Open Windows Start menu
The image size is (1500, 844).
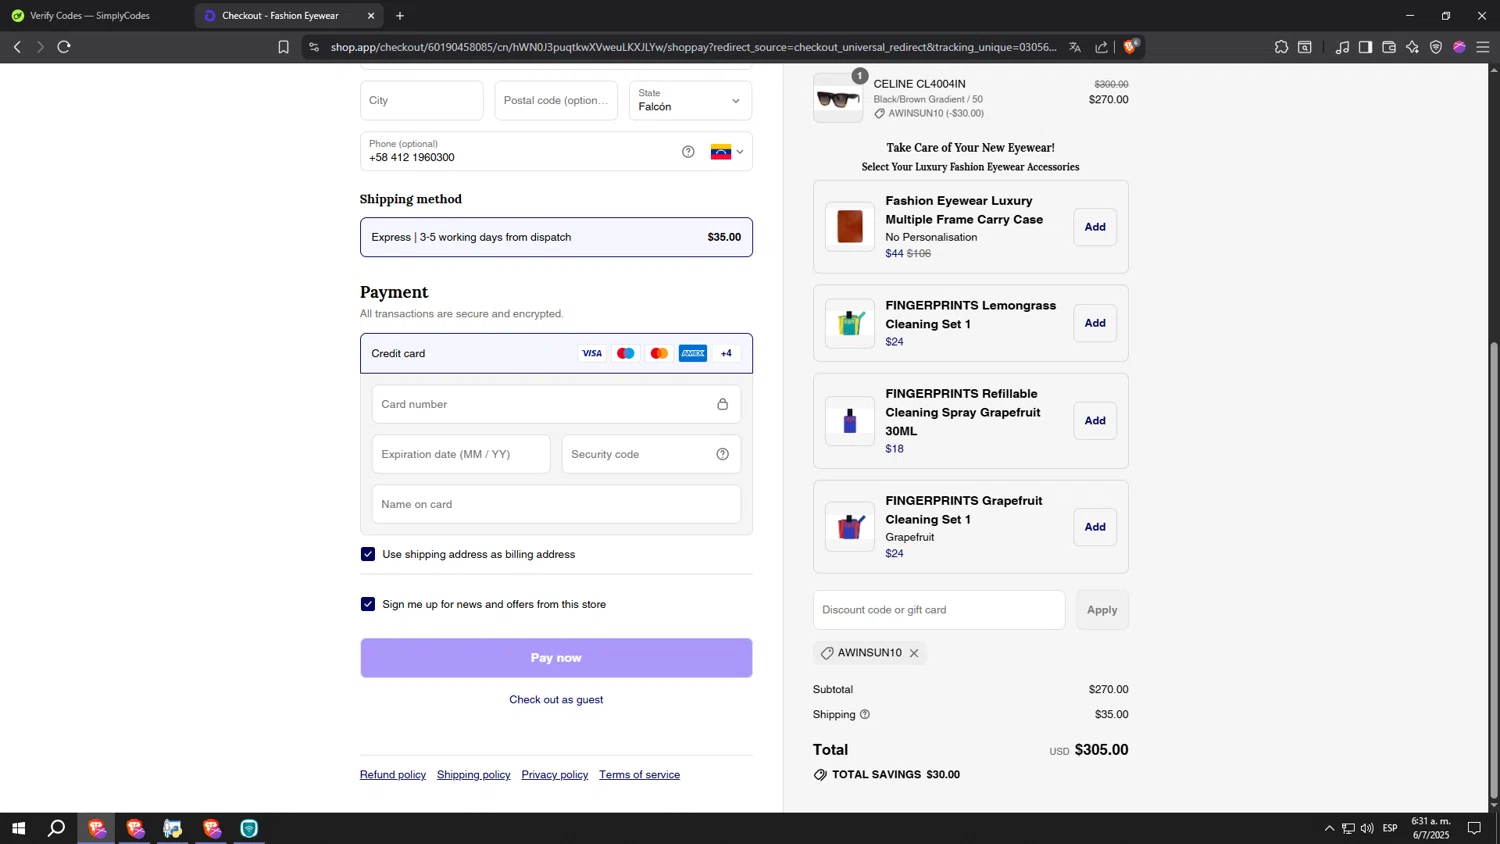pos(18,828)
